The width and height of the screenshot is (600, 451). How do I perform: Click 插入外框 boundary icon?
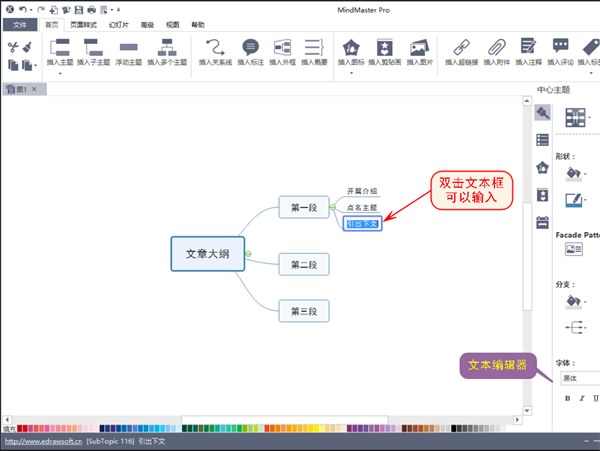tap(282, 48)
